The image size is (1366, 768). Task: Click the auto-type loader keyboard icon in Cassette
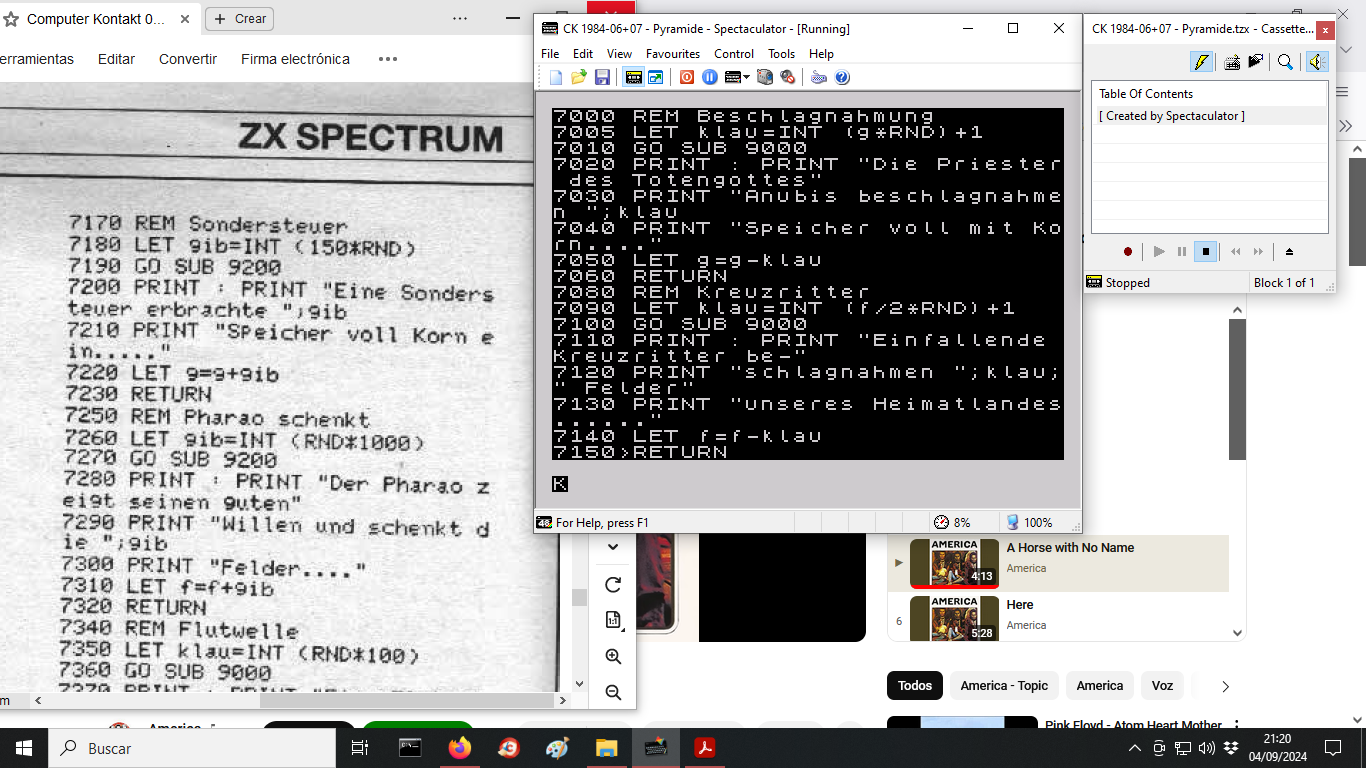(x=1232, y=61)
